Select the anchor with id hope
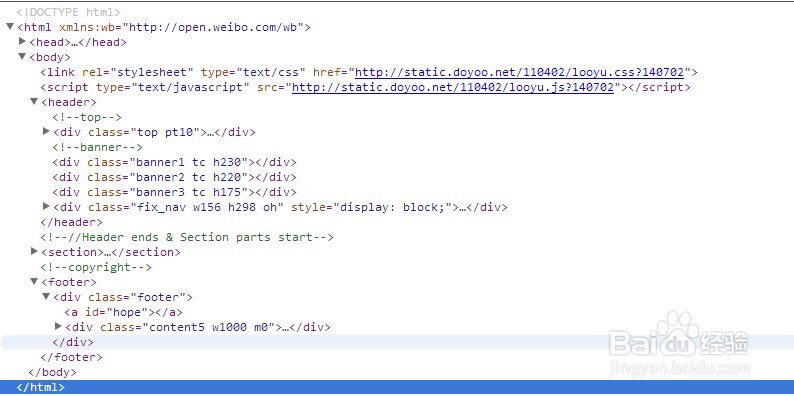Viewport: 794px width, 396px height. [124, 312]
